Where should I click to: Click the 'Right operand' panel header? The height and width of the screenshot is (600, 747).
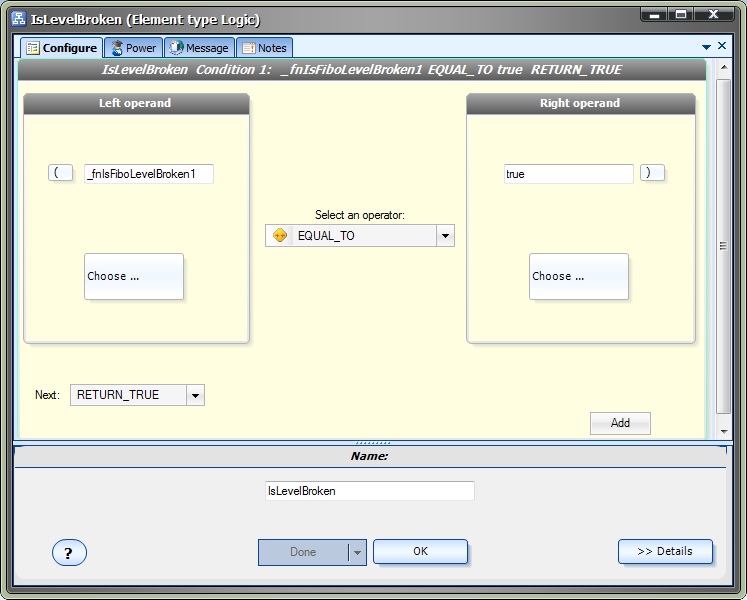click(x=580, y=103)
